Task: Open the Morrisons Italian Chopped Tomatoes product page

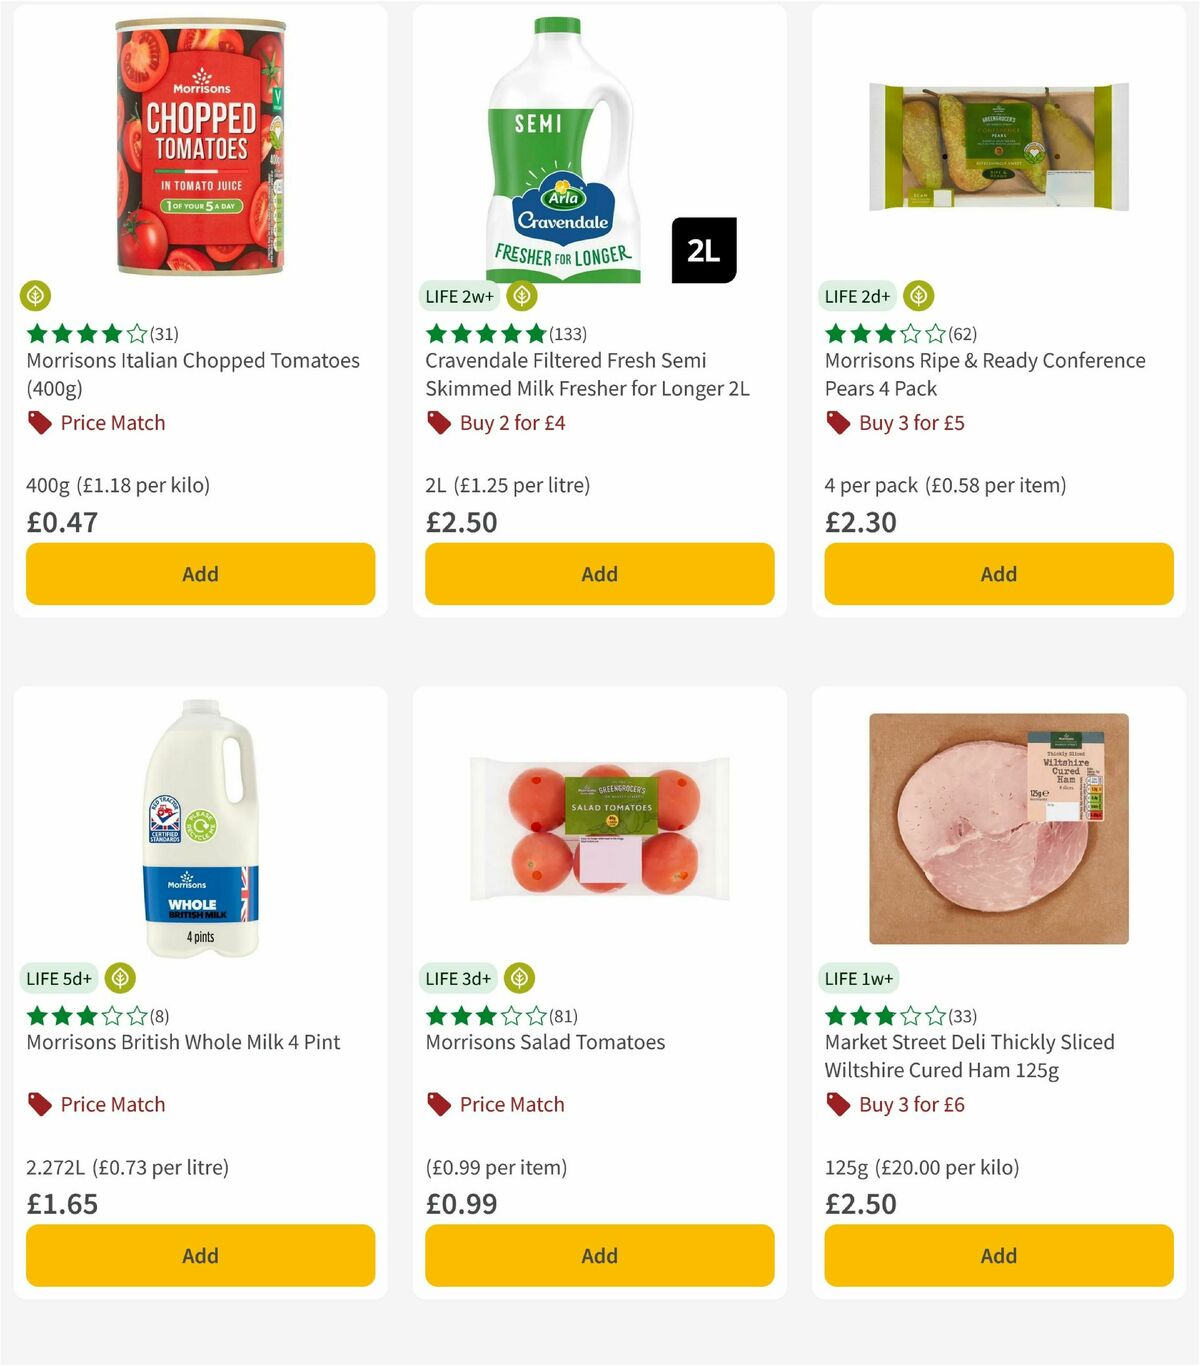Action: pyautogui.click(x=192, y=374)
